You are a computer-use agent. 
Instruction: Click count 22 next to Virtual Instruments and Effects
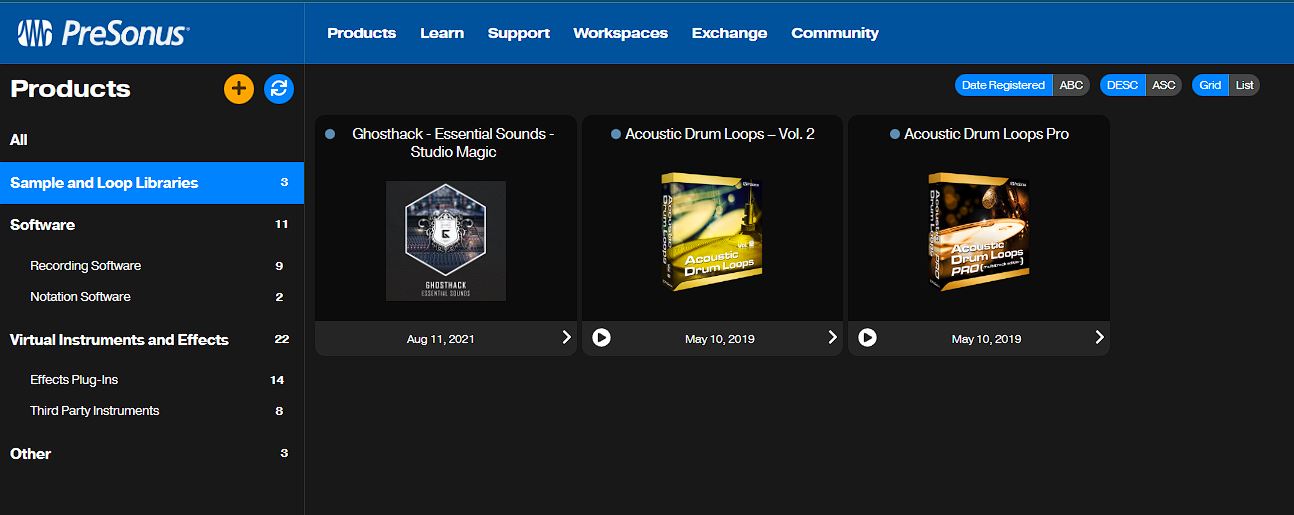coord(282,340)
